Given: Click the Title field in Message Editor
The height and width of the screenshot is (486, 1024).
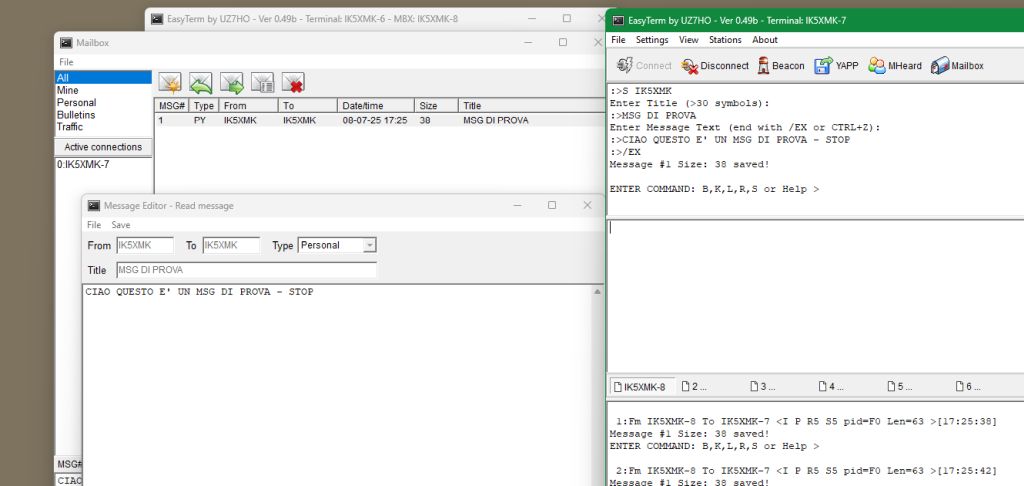Looking at the screenshot, I should [246, 270].
